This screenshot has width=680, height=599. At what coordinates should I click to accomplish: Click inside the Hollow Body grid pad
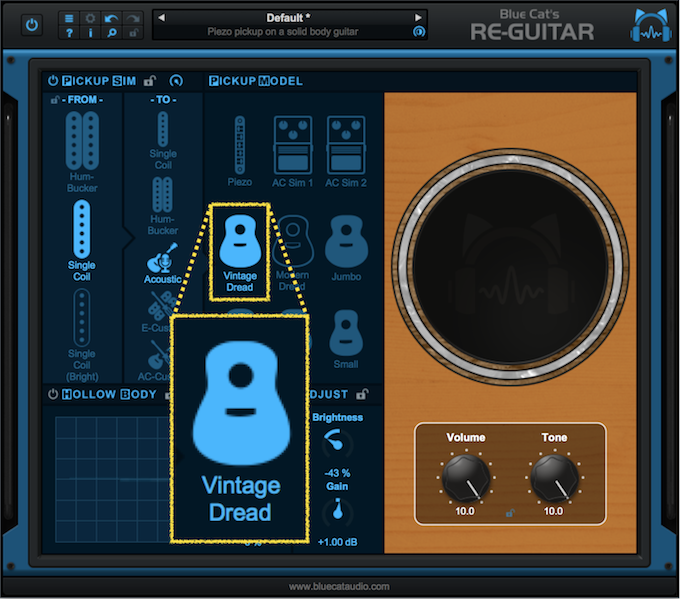pyautogui.click(x=112, y=479)
